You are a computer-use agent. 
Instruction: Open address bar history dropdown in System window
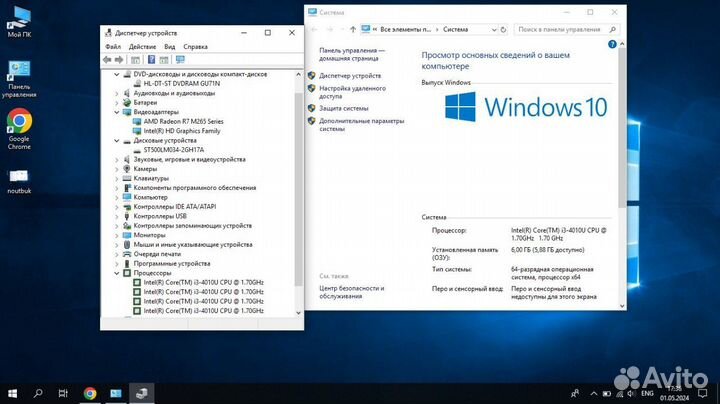494,29
